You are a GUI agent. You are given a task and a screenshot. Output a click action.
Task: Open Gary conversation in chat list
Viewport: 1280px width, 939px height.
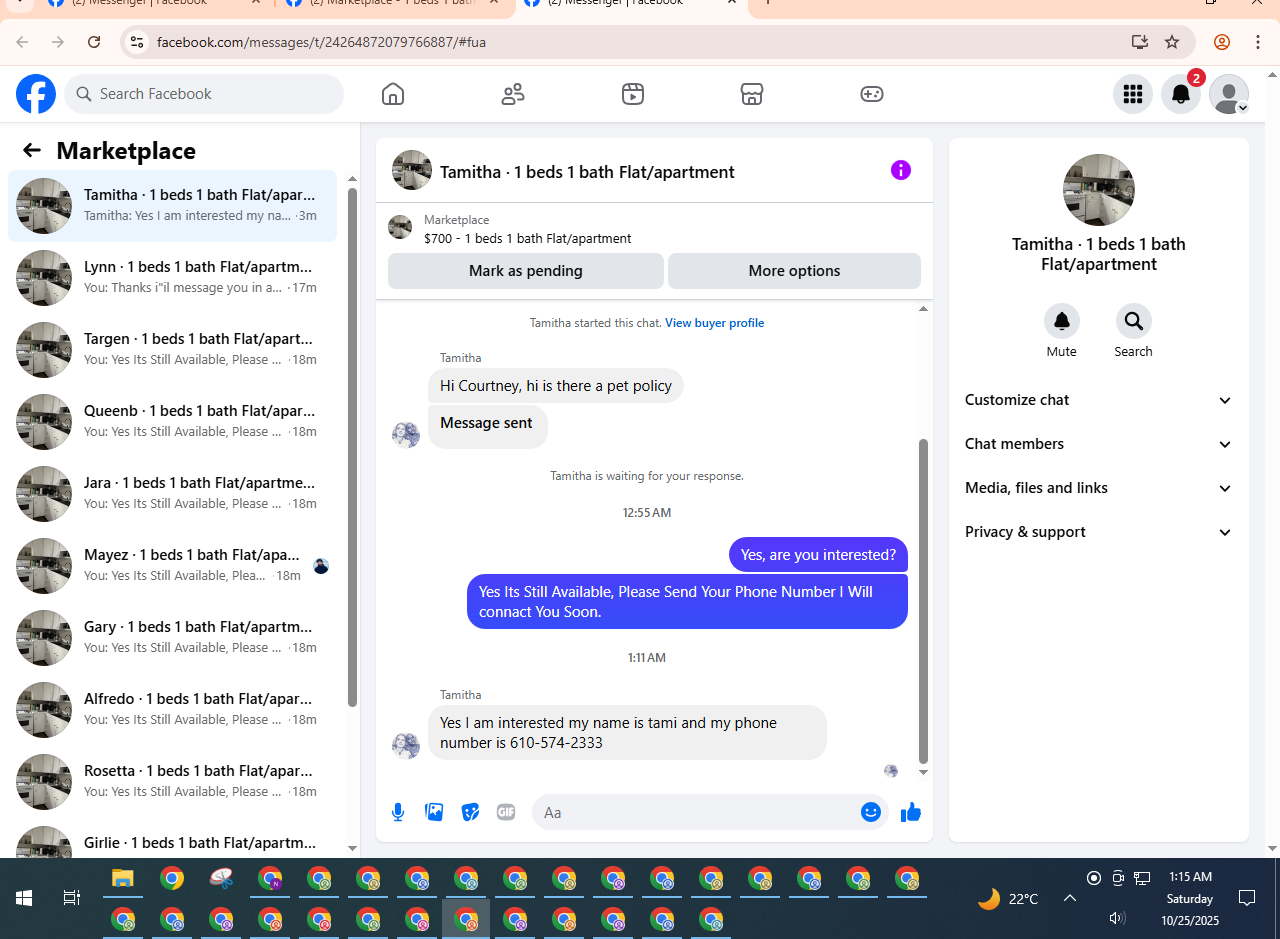pos(173,638)
